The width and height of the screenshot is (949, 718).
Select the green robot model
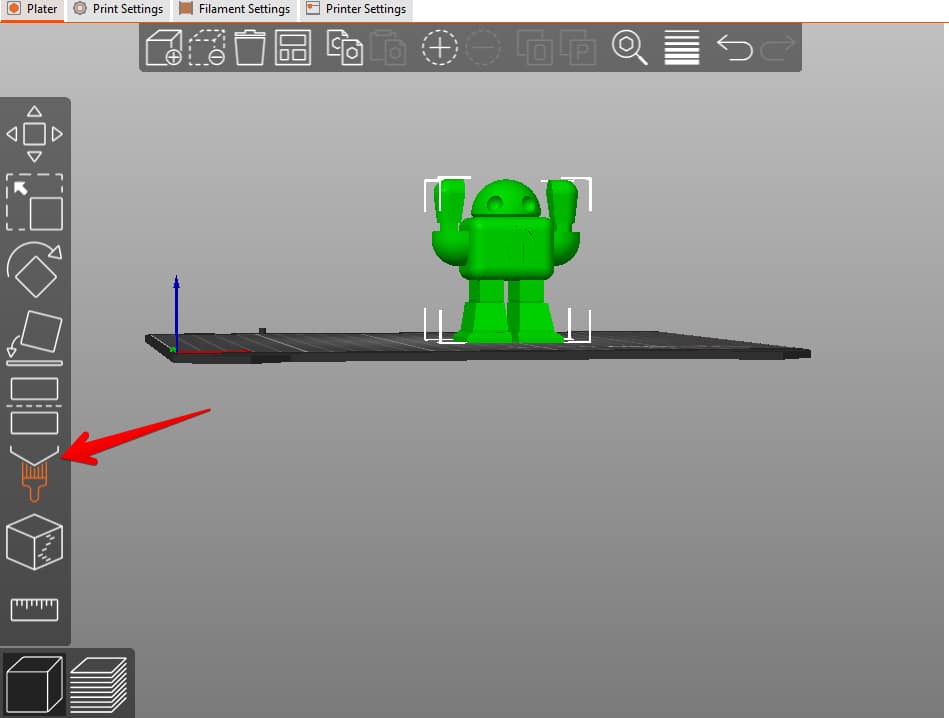tap(506, 261)
